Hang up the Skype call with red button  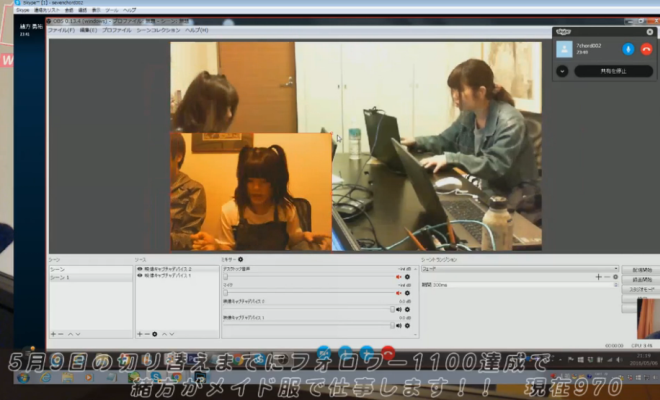pos(646,48)
